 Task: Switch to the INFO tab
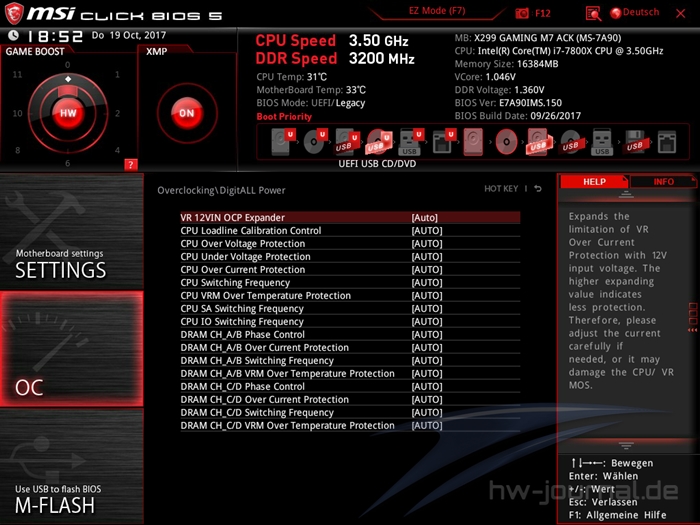click(x=663, y=182)
